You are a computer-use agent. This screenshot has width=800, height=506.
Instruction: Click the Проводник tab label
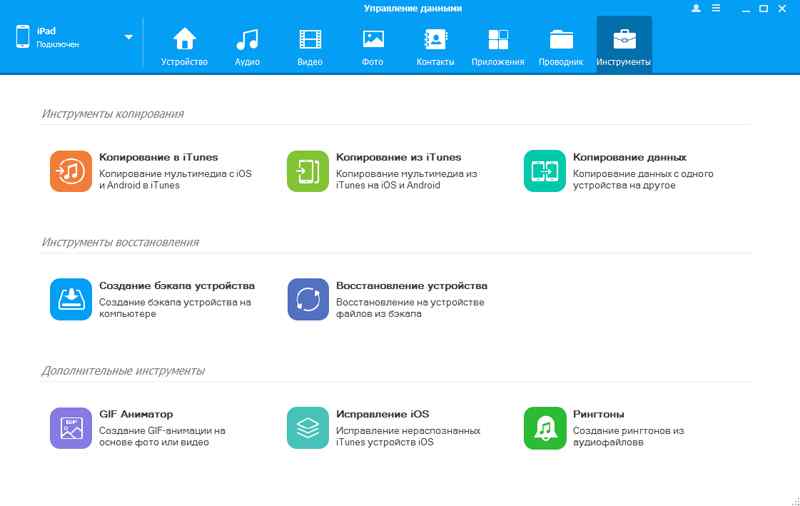(x=561, y=62)
